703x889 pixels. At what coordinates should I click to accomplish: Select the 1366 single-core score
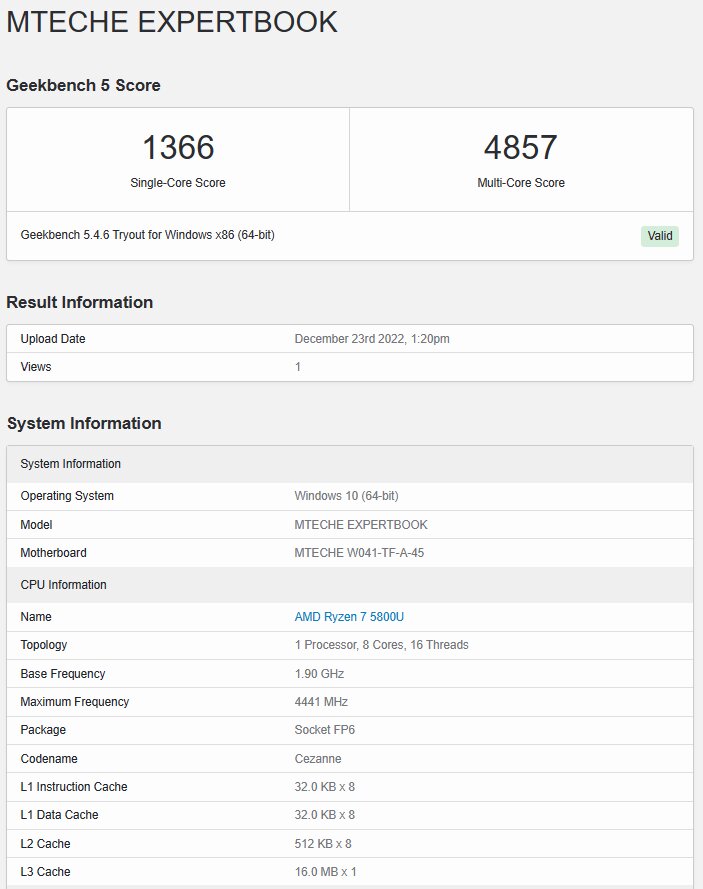click(178, 147)
